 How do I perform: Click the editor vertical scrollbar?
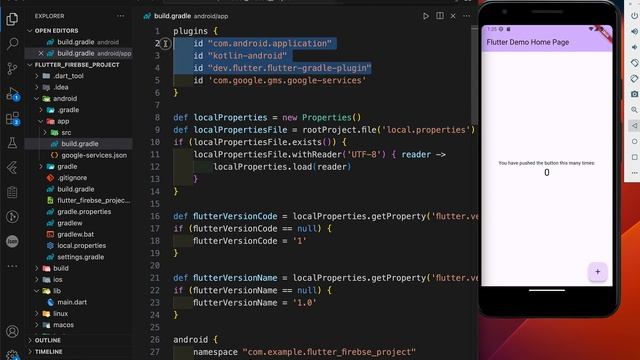tap(474, 75)
